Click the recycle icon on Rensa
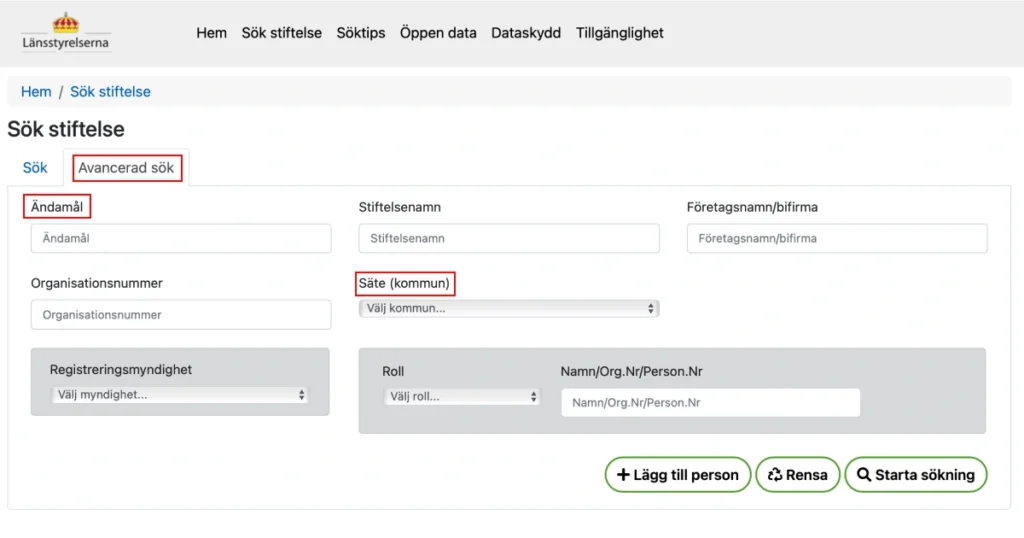The image size is (1024, 538). pyautogui.click(x=774, y=475)
